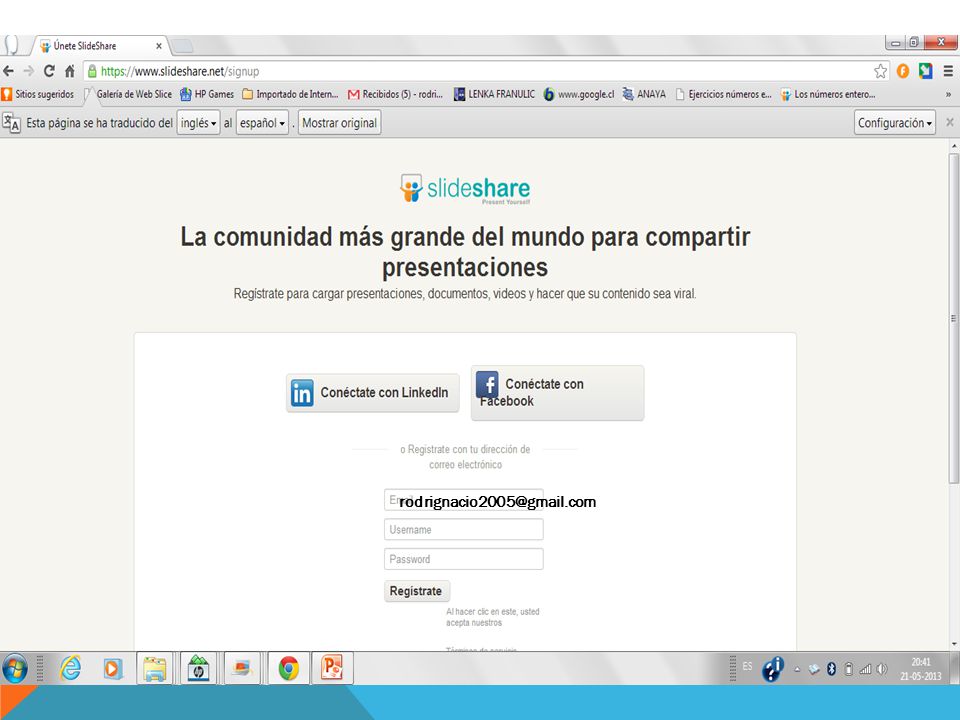
Task: Open the source language 'inglés' dropdown
Action: point(198,122)
